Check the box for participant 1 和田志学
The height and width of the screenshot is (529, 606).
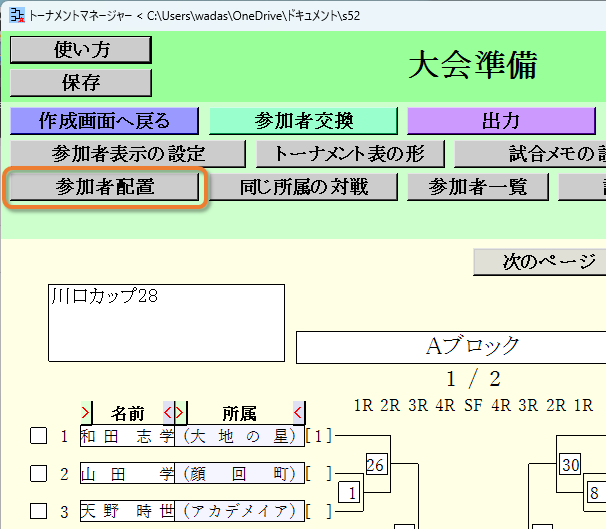[x=39, y=435]
